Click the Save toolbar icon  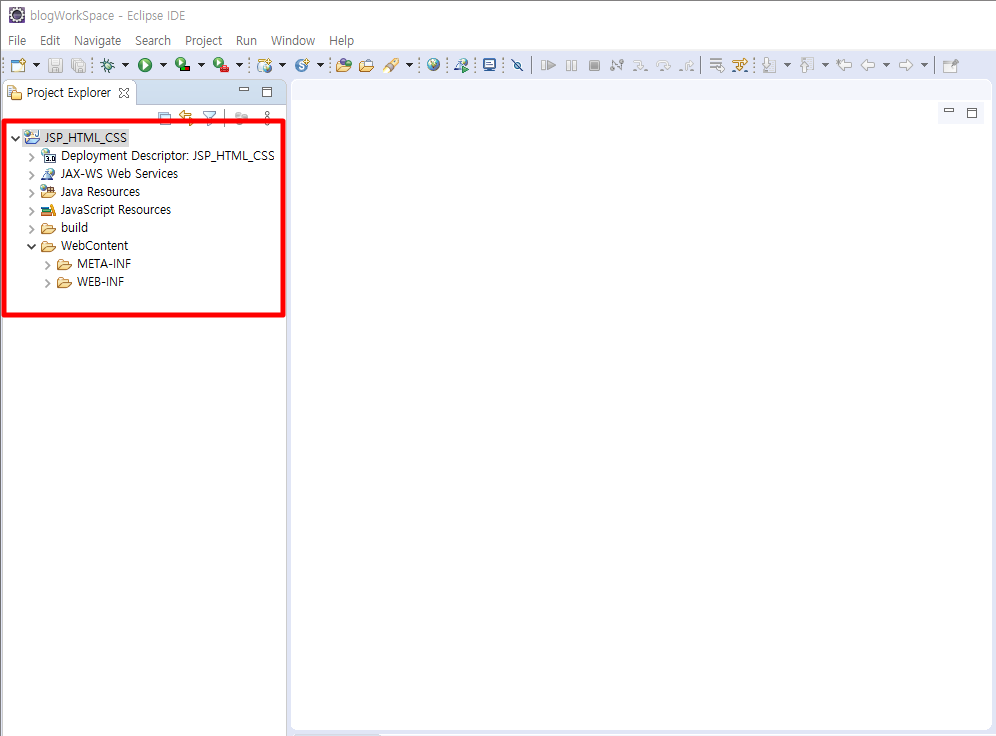pyautogui.click(x=55, y=65)
